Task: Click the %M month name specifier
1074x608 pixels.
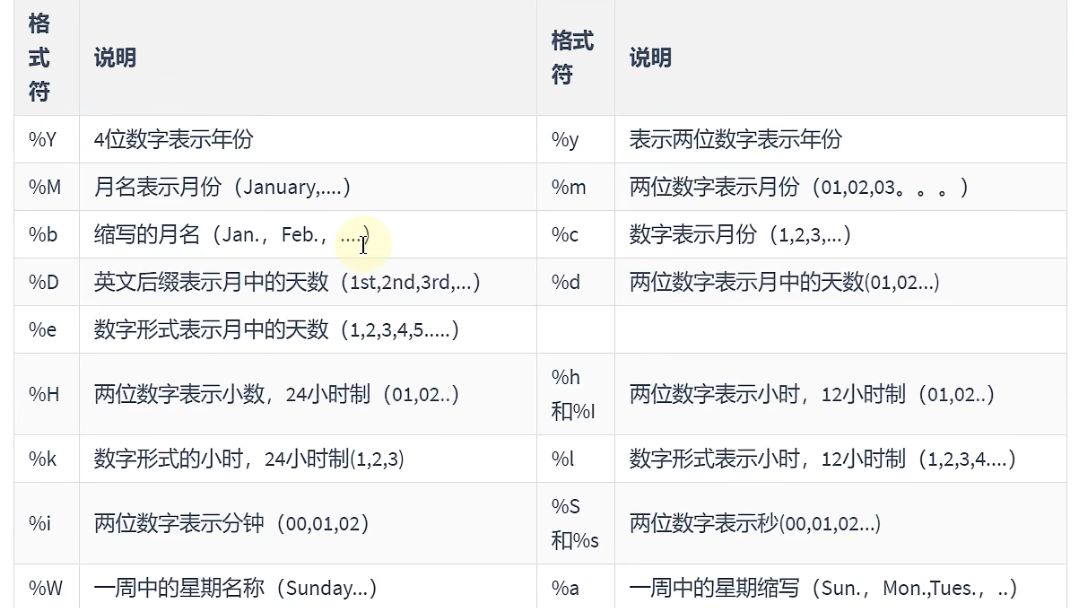Action: pos(45,187)
